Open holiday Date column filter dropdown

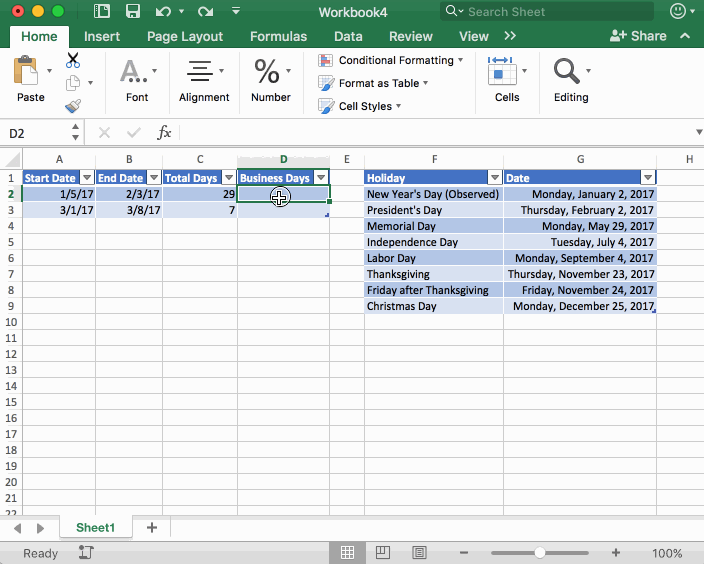point(648,178)
